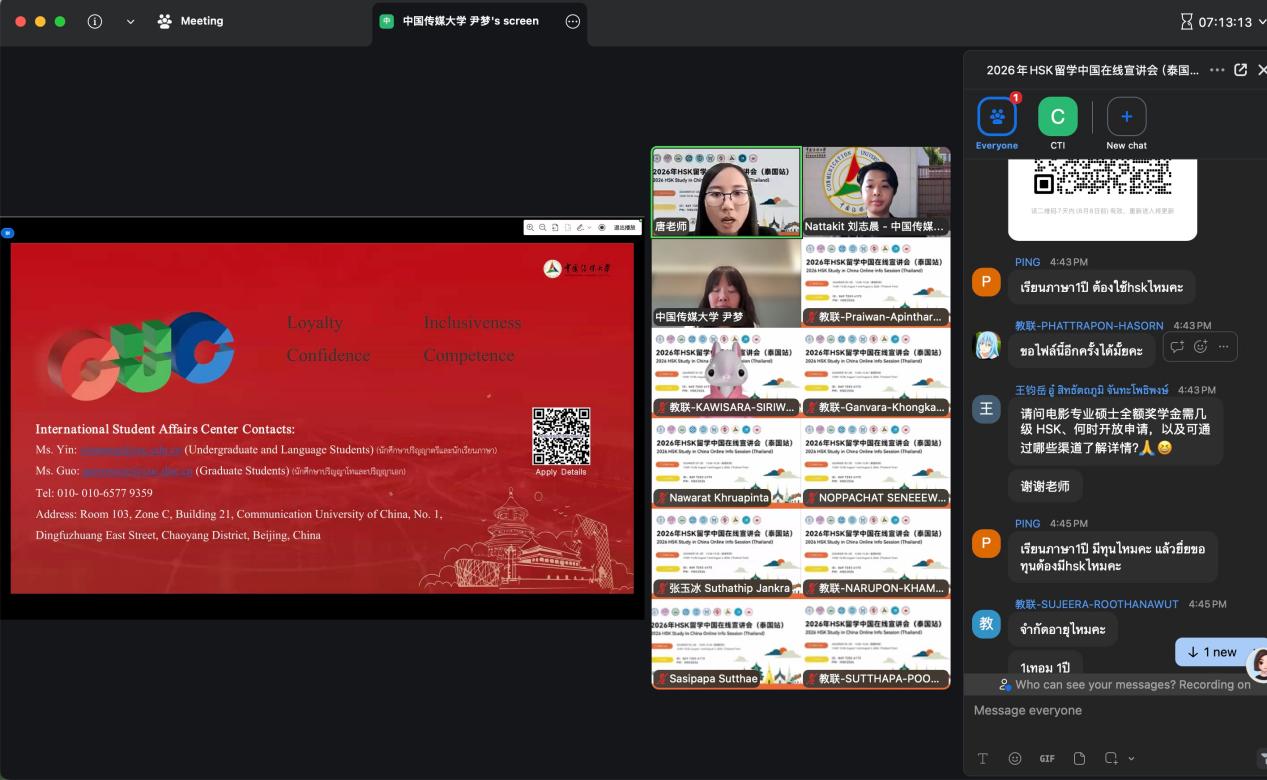Select 张玉冰 Suthathip Jankra video tile
The height and width of the screenshot is (780, 1267).
726,553
